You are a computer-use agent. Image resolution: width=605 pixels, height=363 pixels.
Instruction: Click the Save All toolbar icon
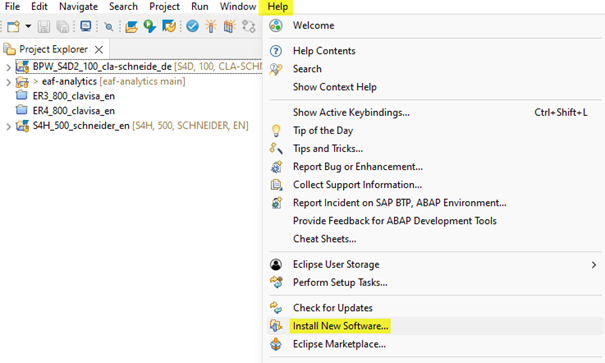pos(63,27)
